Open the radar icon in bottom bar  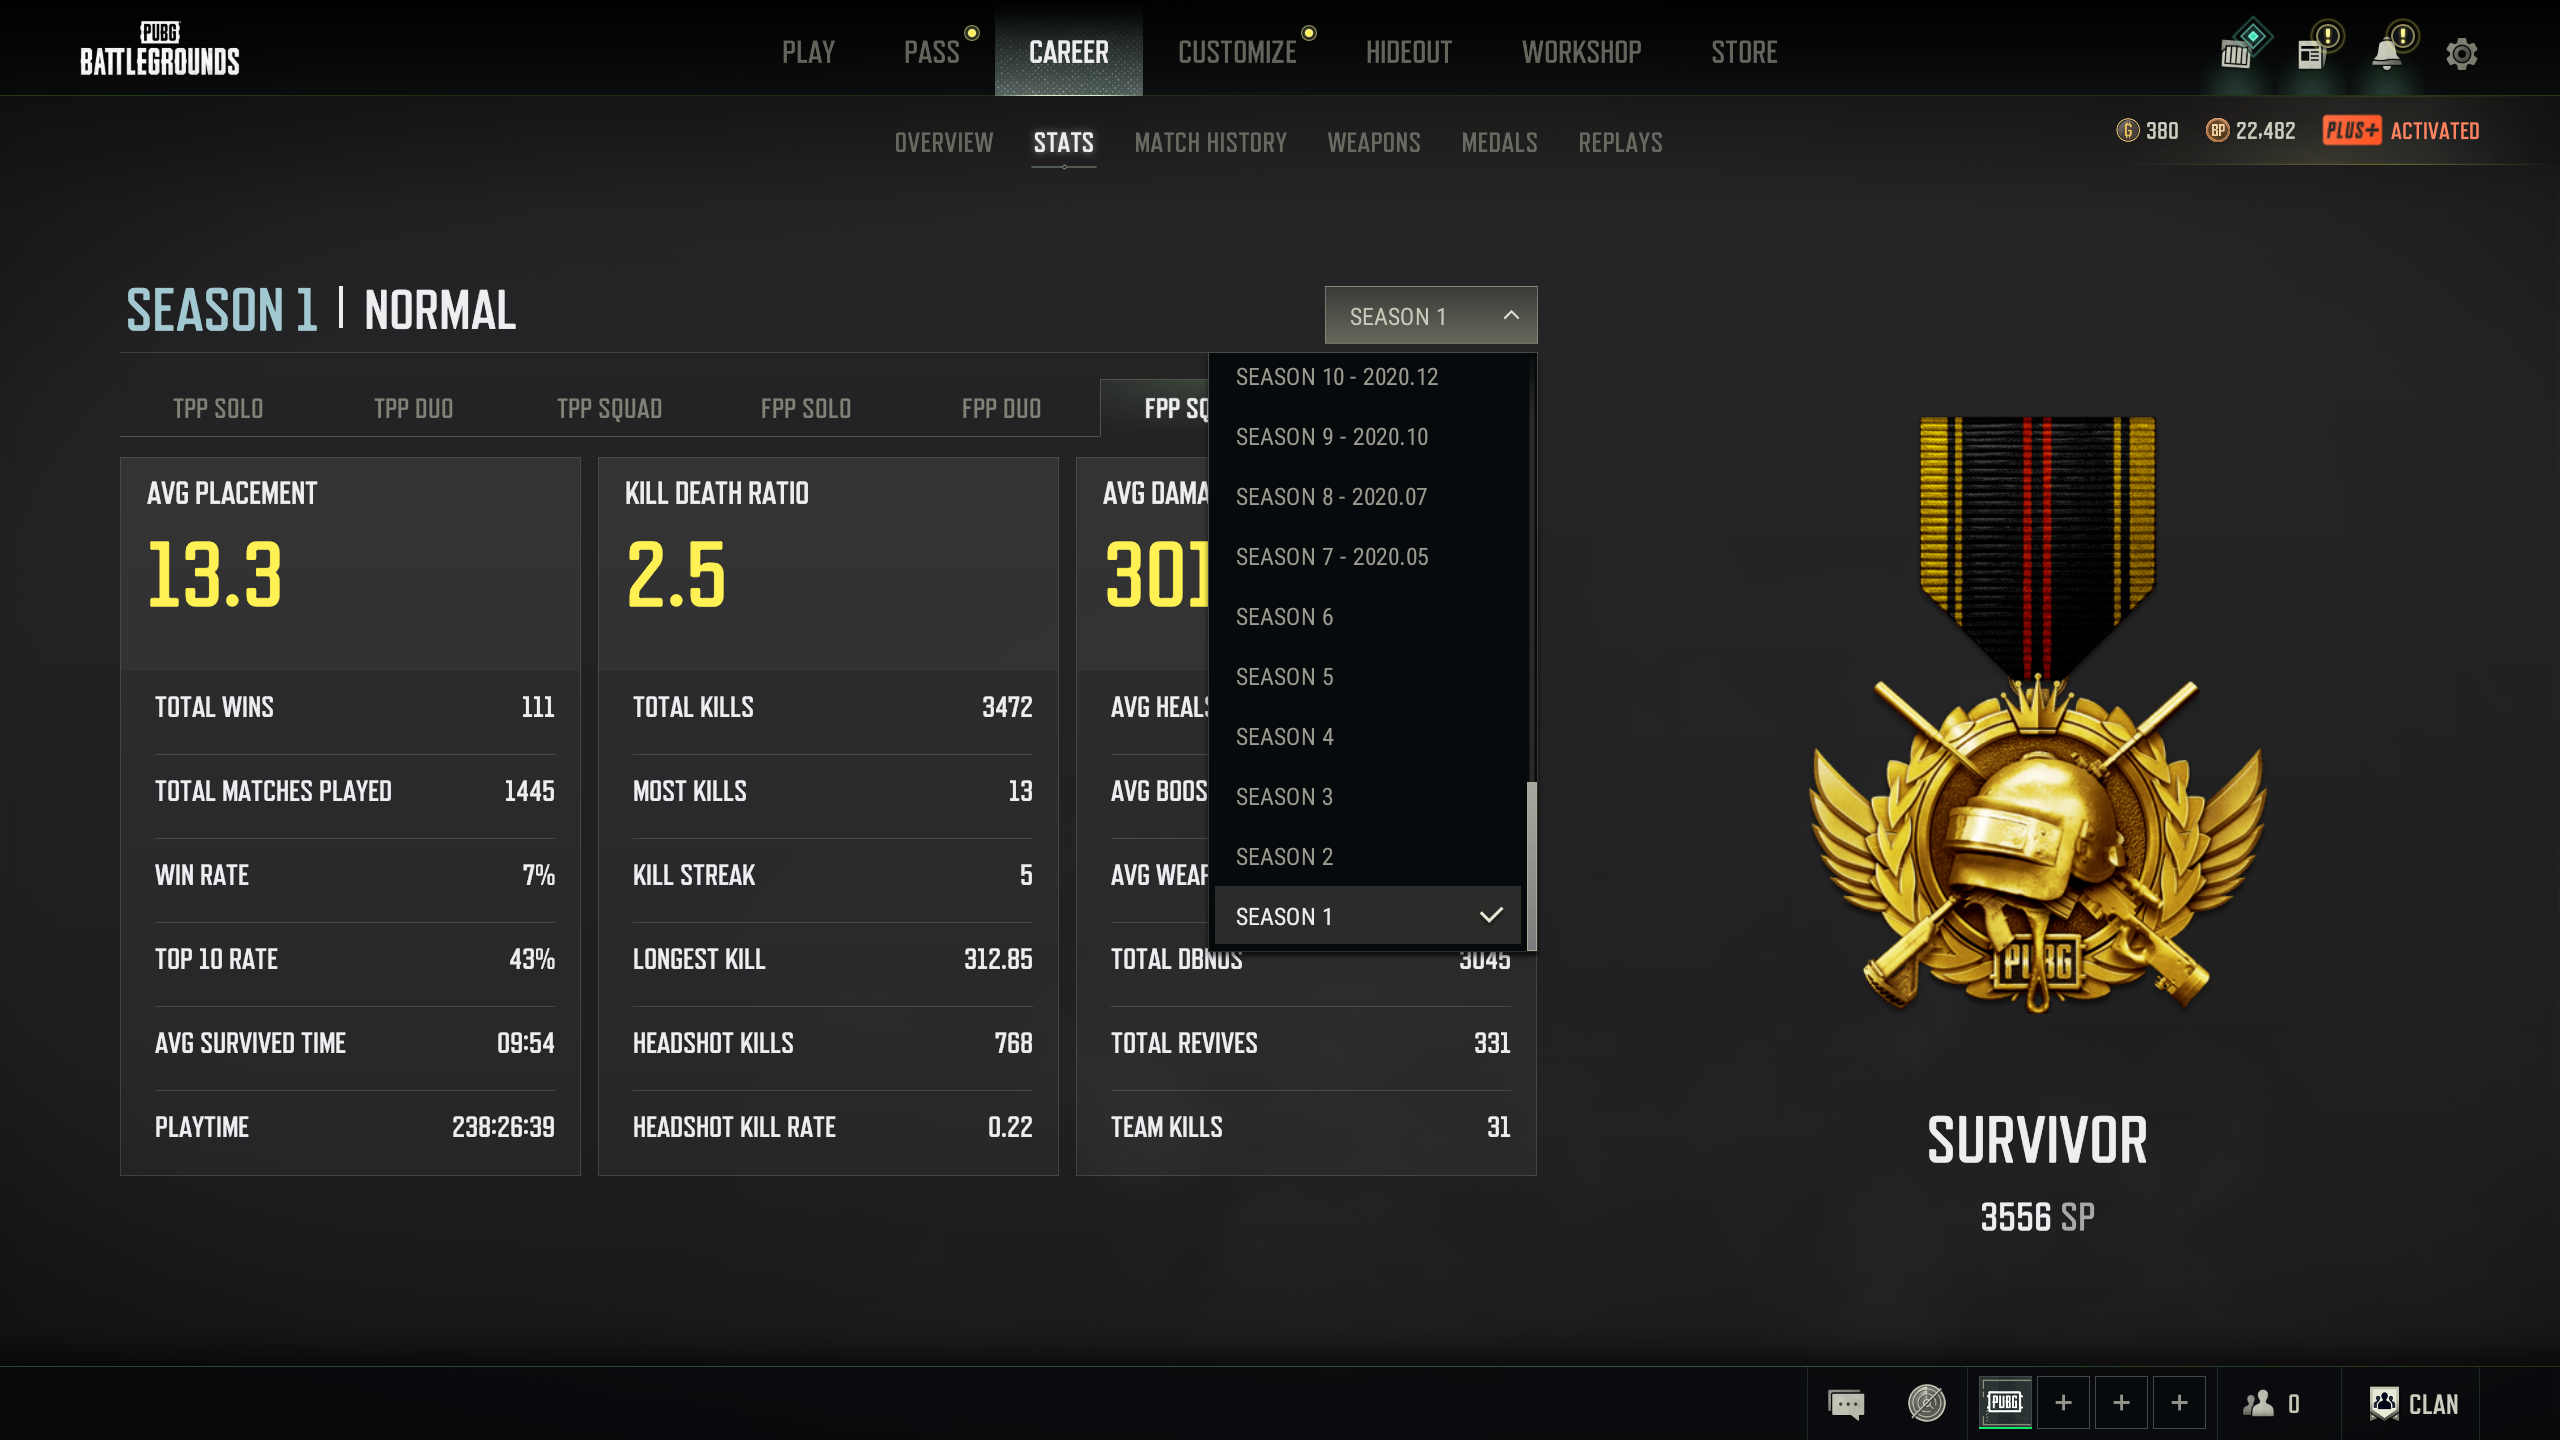1926,1403
